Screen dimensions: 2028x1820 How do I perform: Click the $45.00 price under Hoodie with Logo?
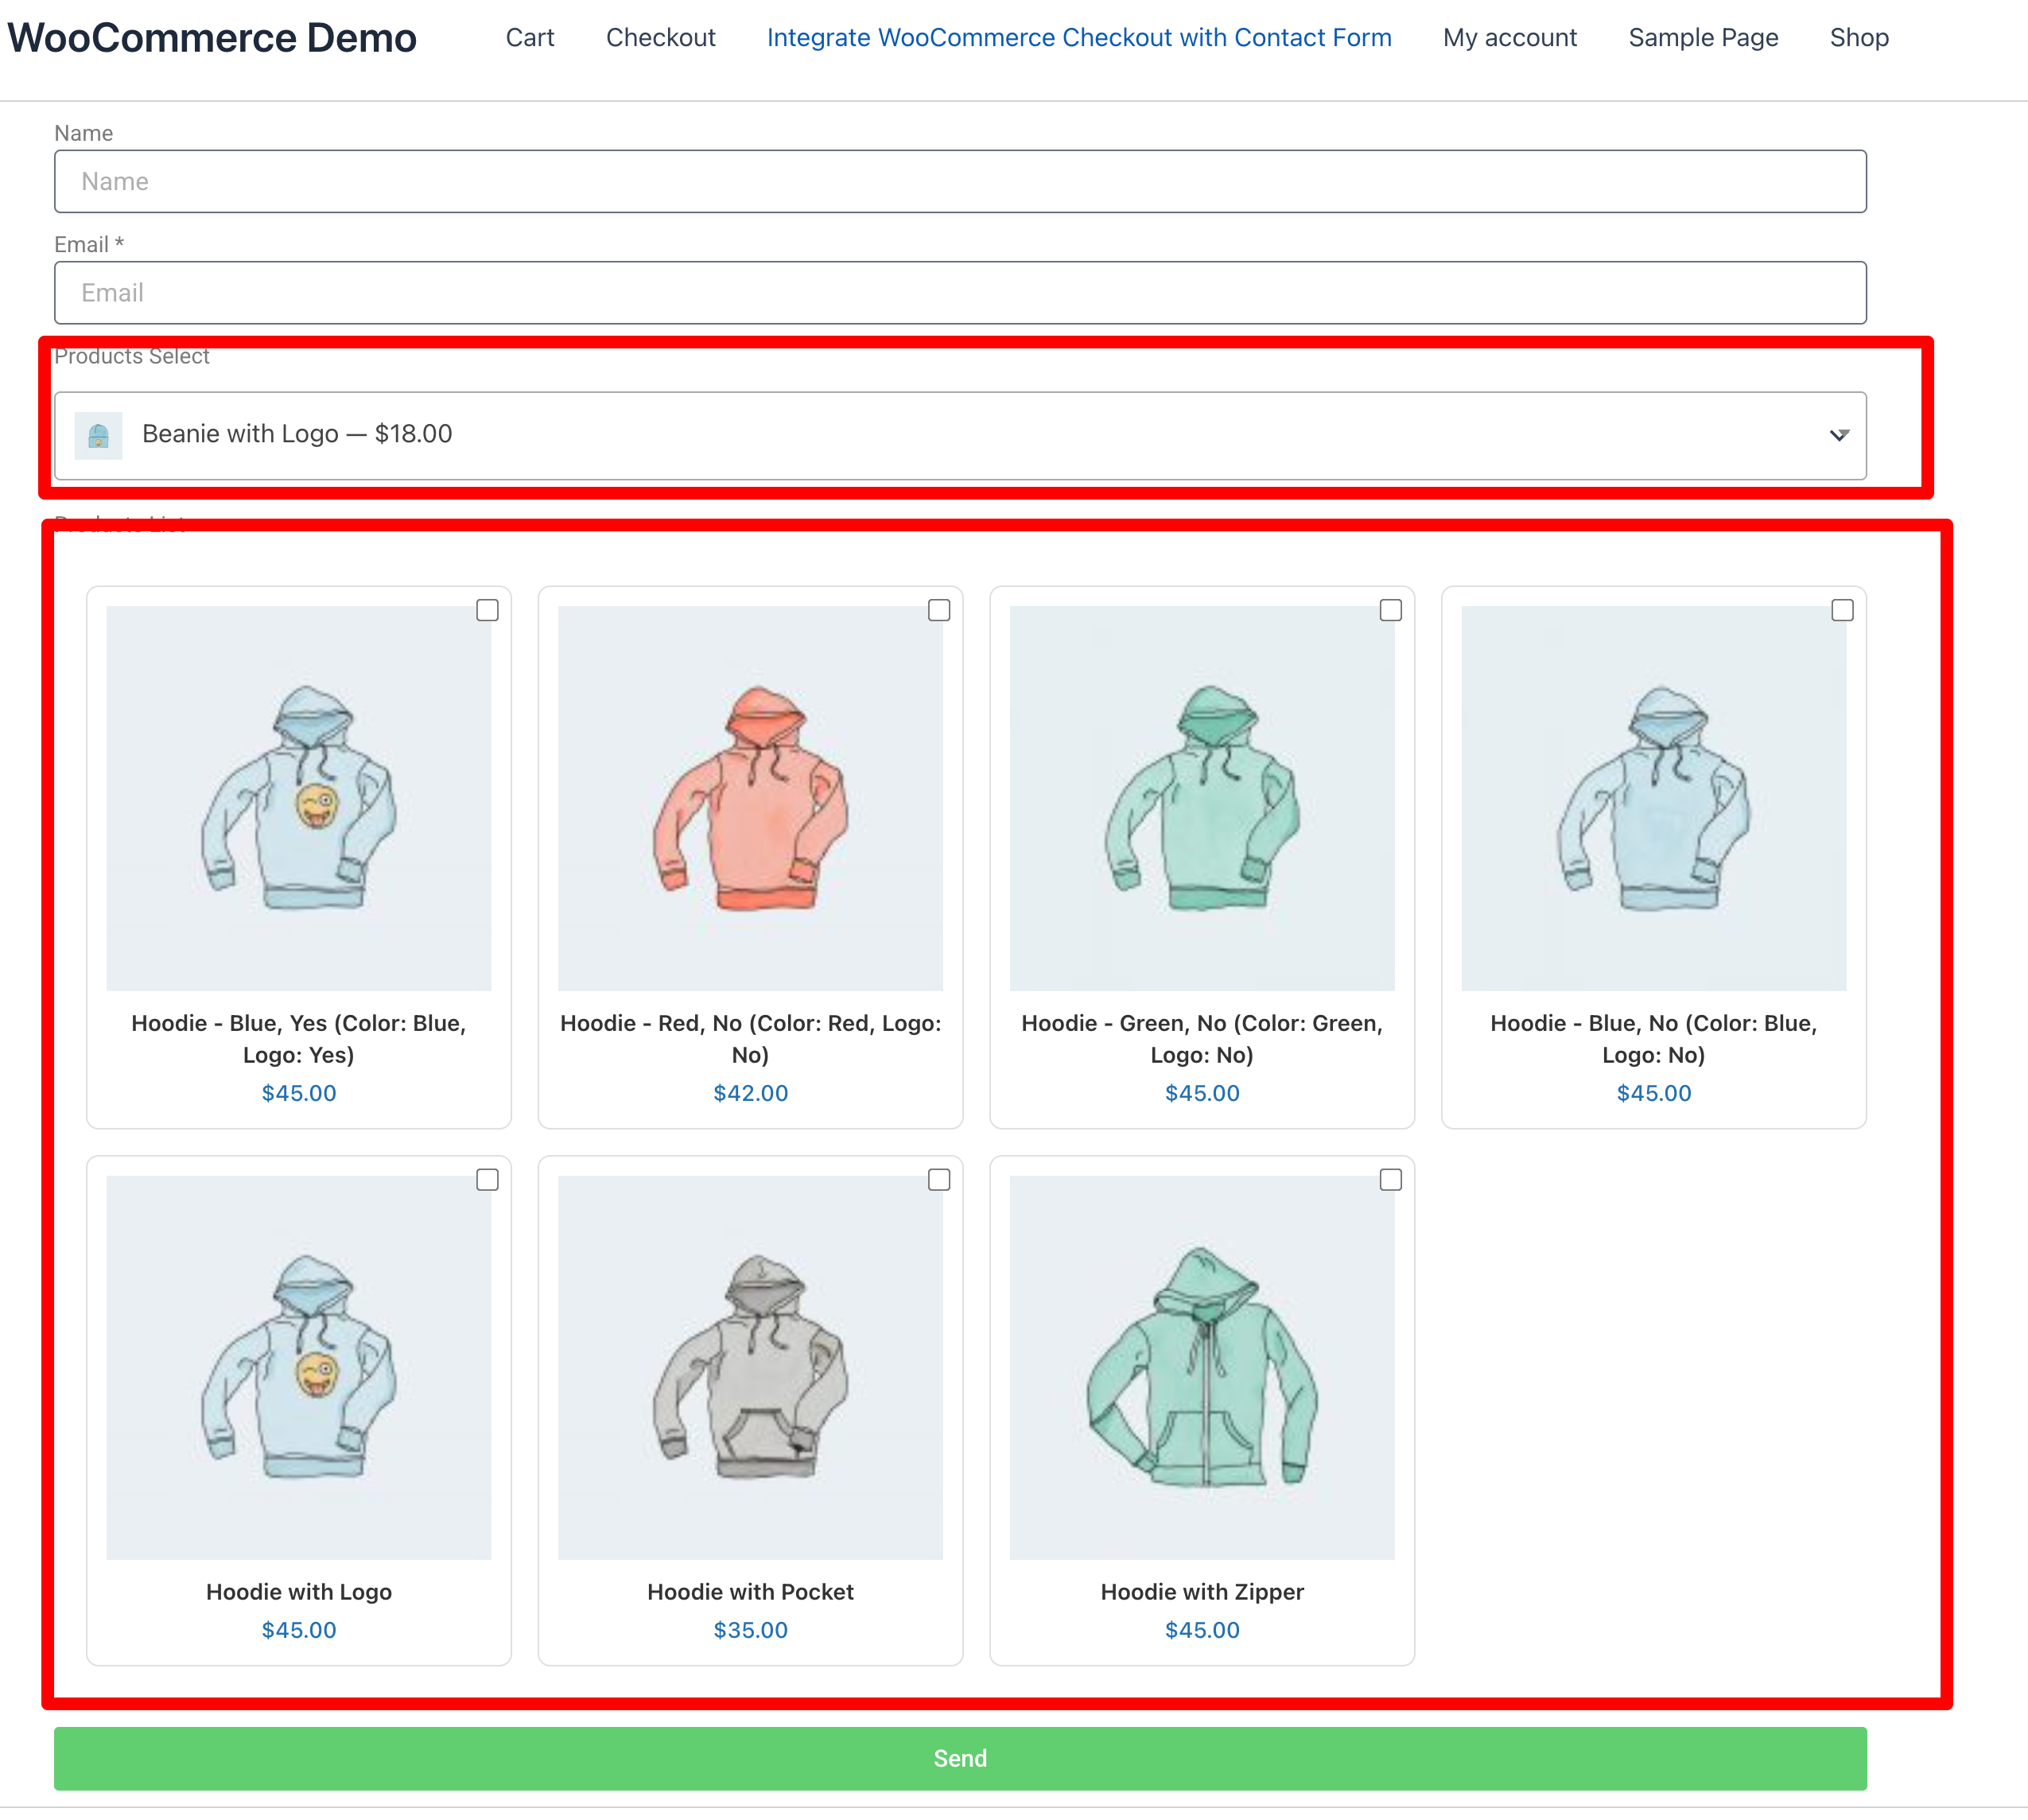[x=299, y=1630]
